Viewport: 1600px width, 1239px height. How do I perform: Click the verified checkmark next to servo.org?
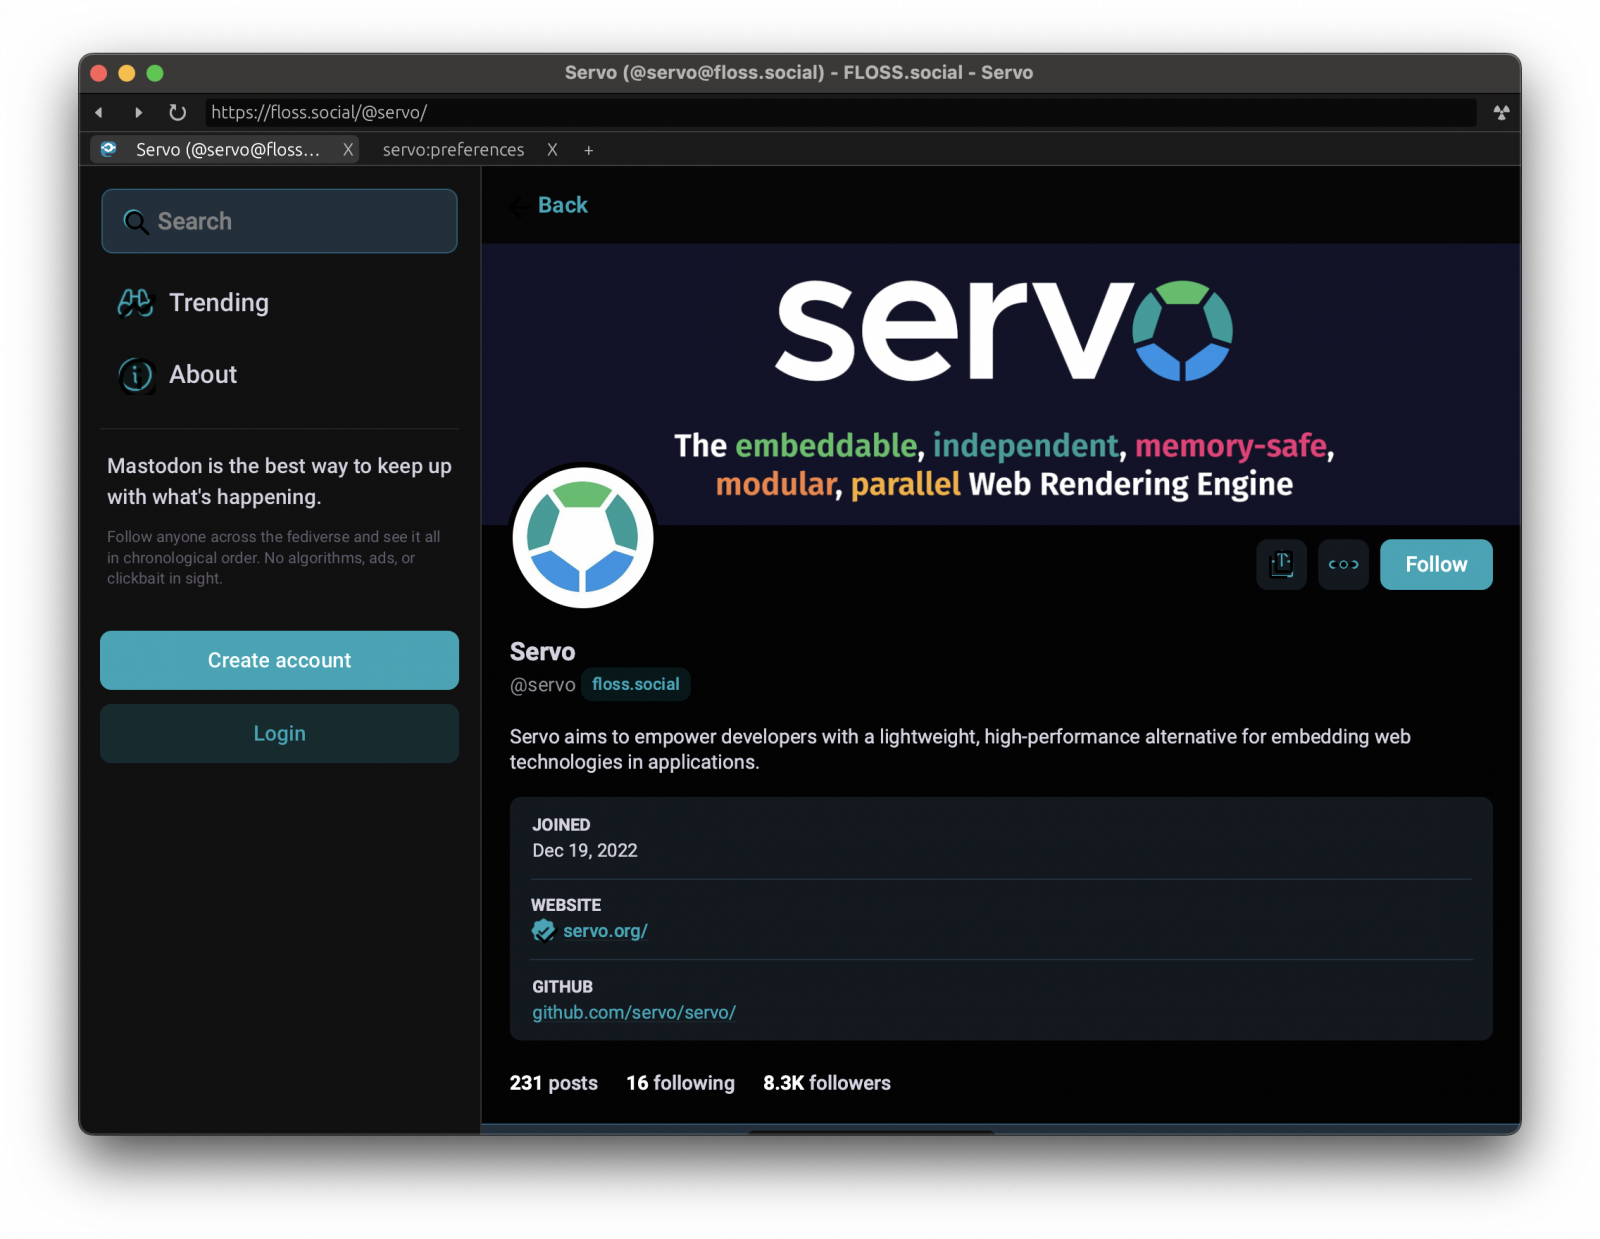pyautogui.click(x=543, y=931)
